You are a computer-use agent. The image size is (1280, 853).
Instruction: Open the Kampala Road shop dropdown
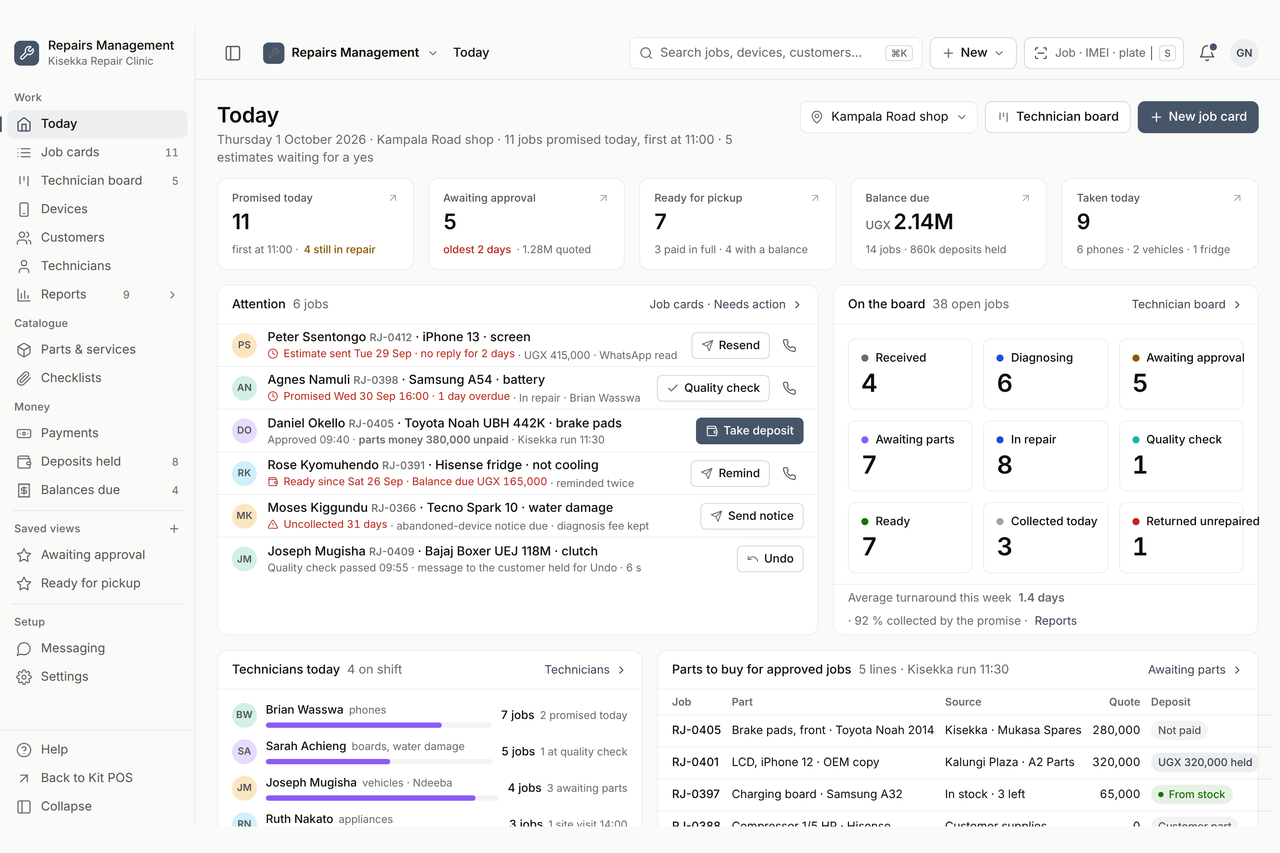[x=889, y=117]
